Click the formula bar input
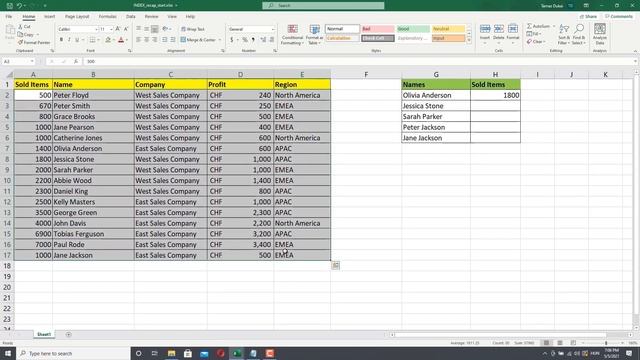The height and width of the screenshot is (360, 640). click(359, 61)
